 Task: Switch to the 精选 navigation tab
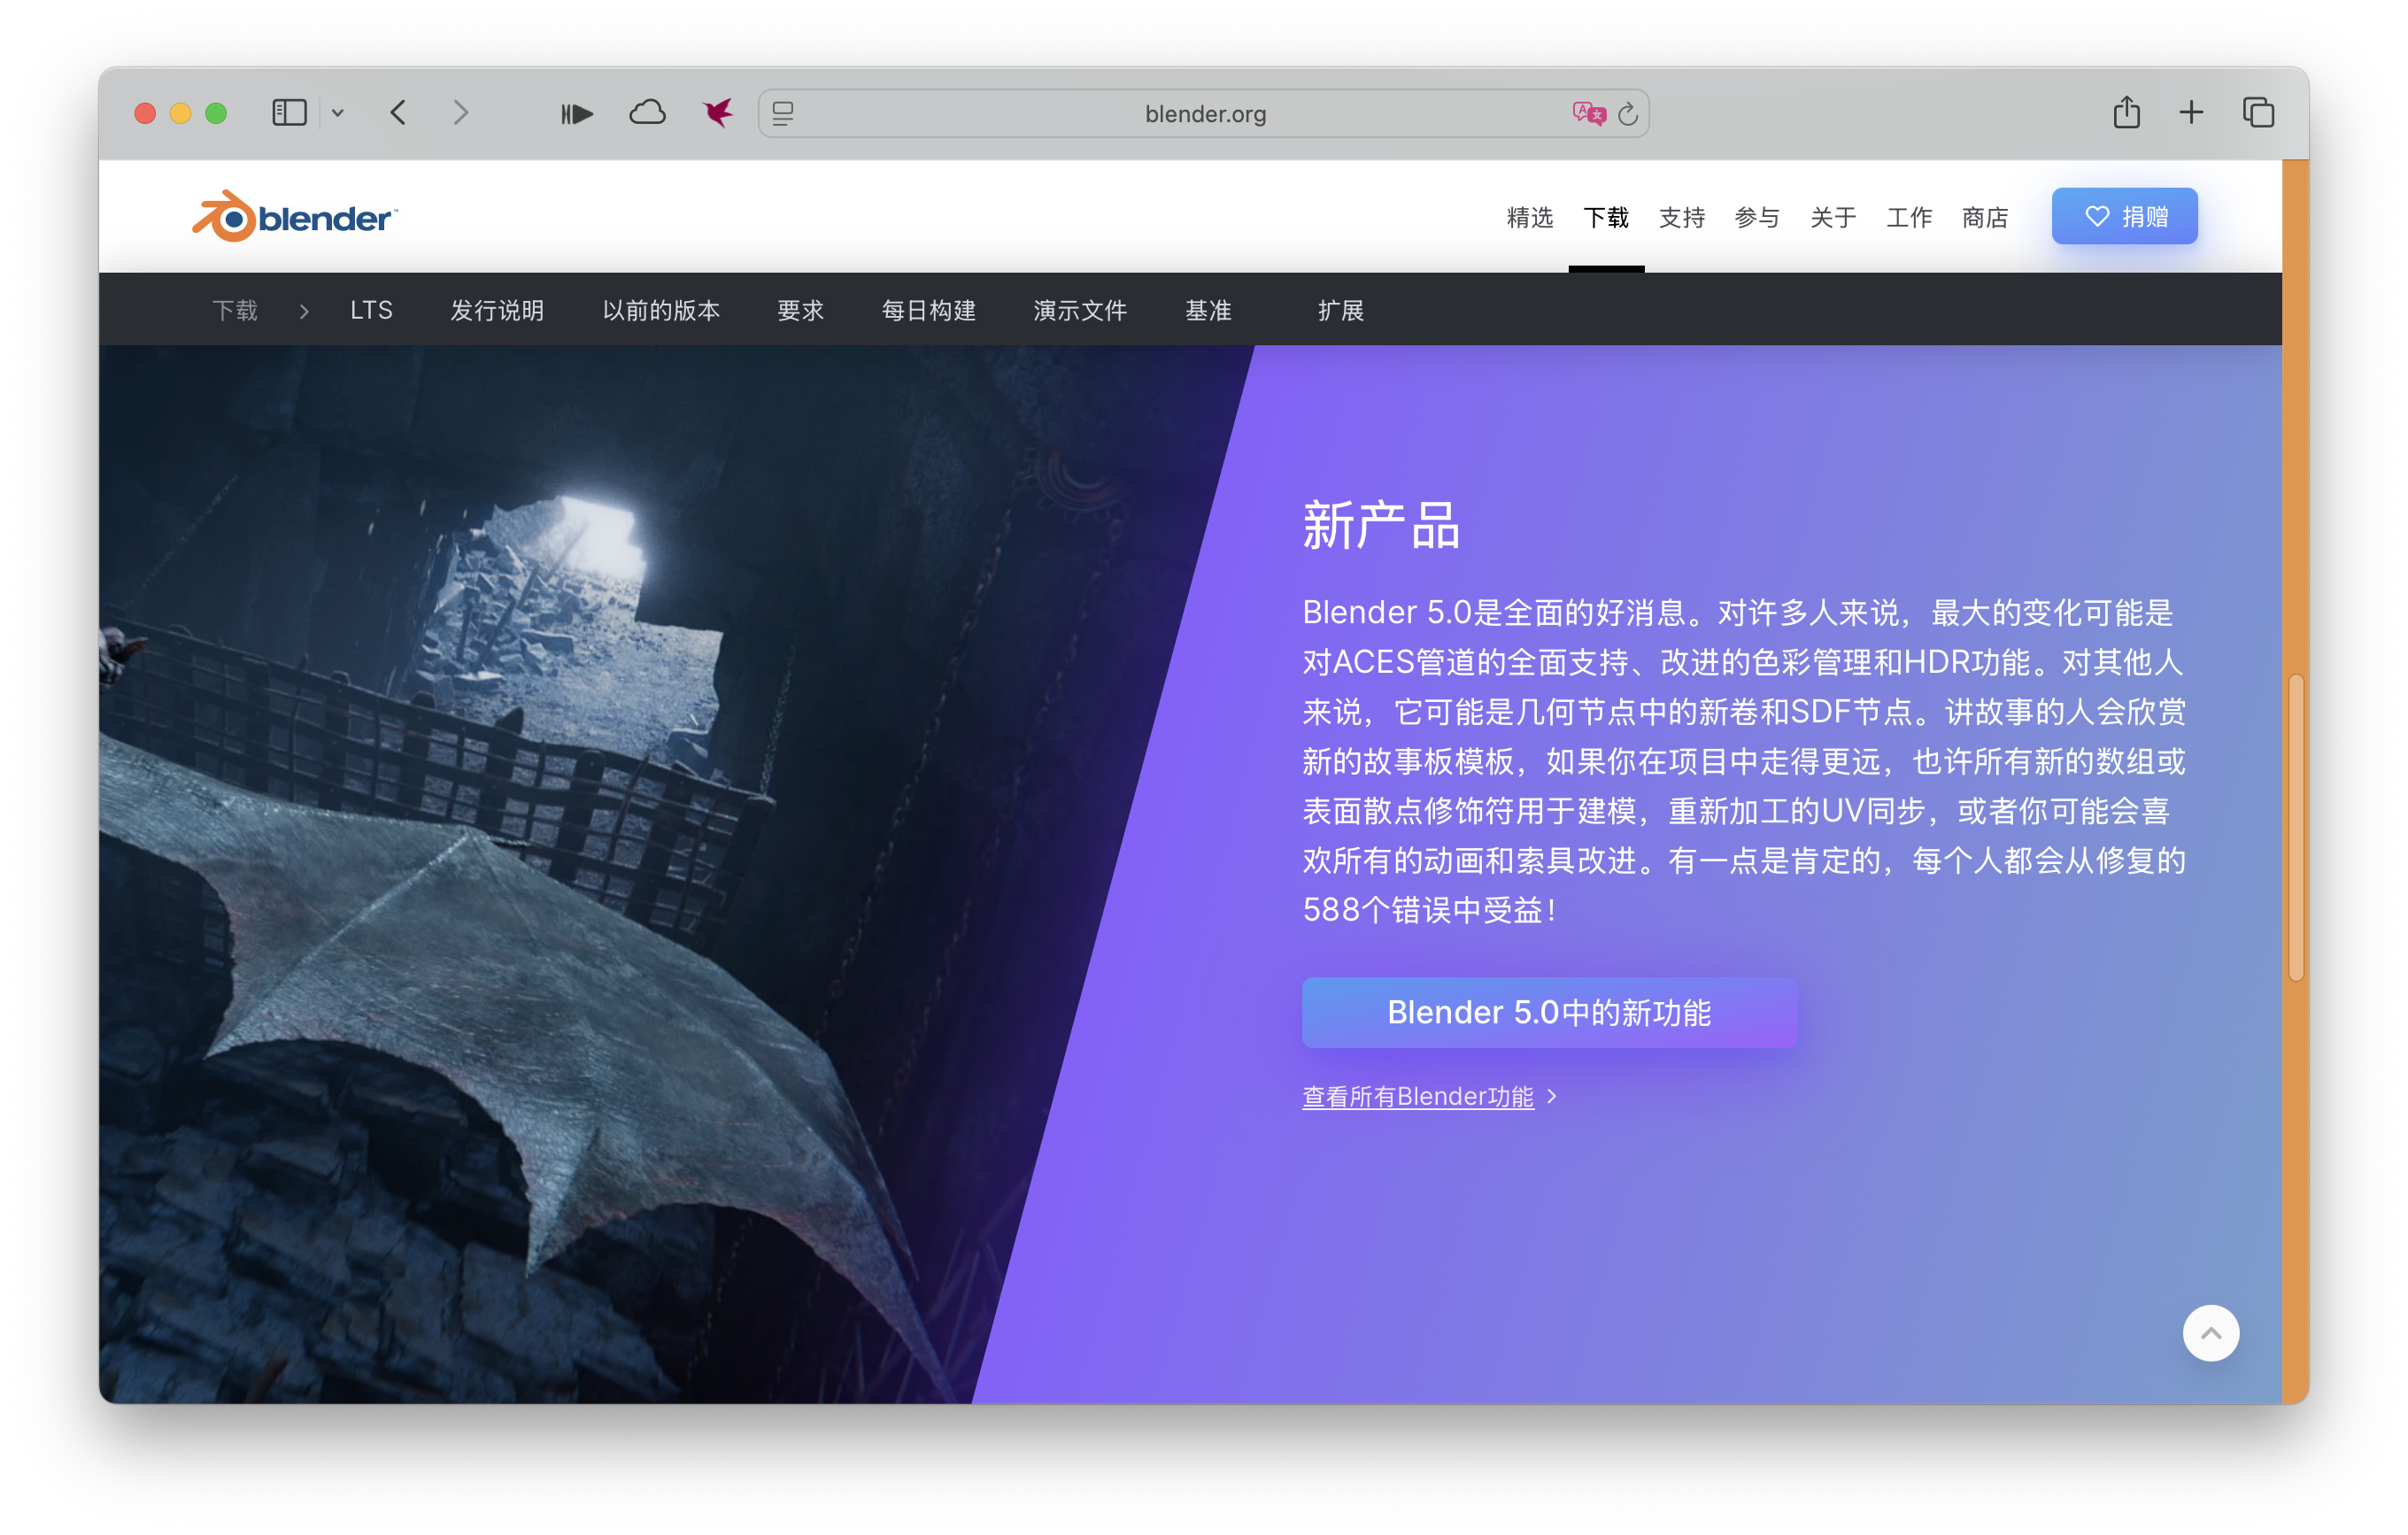pyautogui.click(x=1529, y=217)
